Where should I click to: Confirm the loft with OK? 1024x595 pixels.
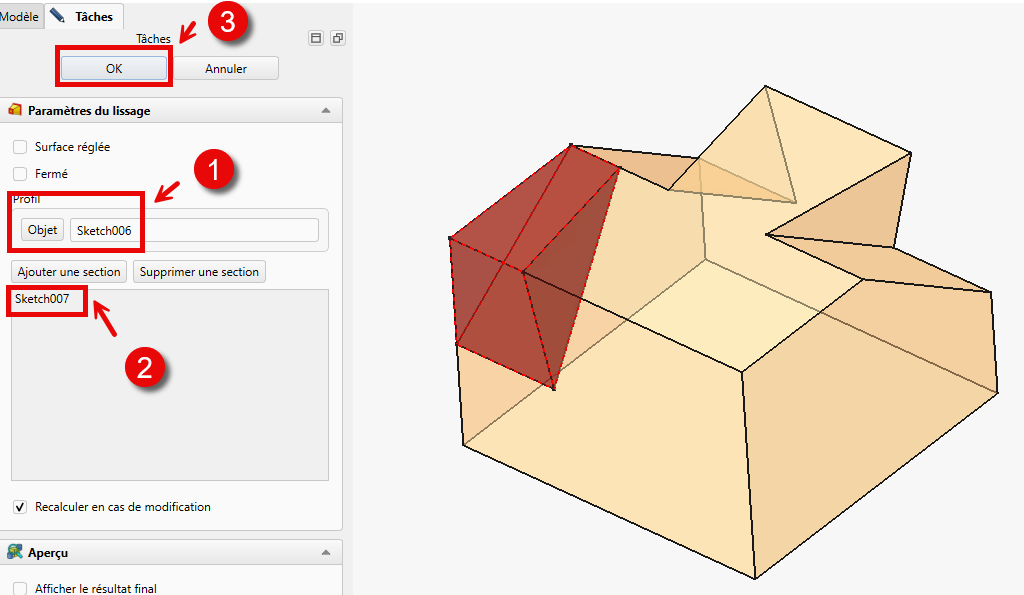pos(114,69)
